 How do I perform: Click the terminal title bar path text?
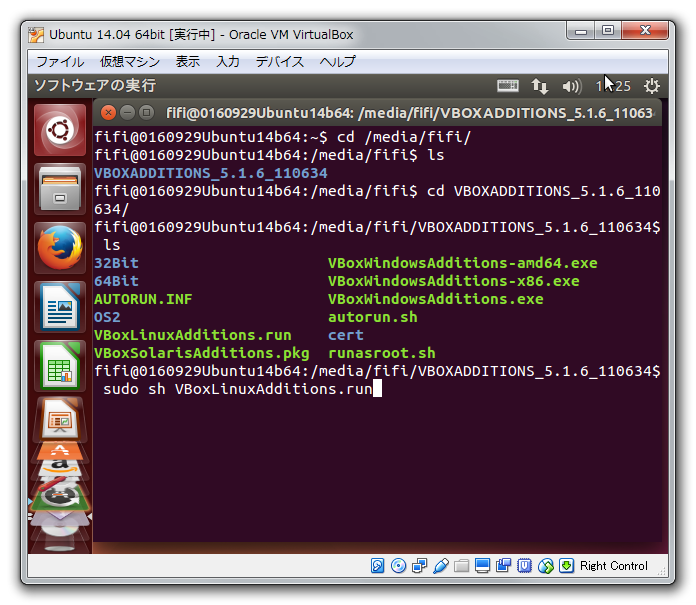(x=410, y=113)
